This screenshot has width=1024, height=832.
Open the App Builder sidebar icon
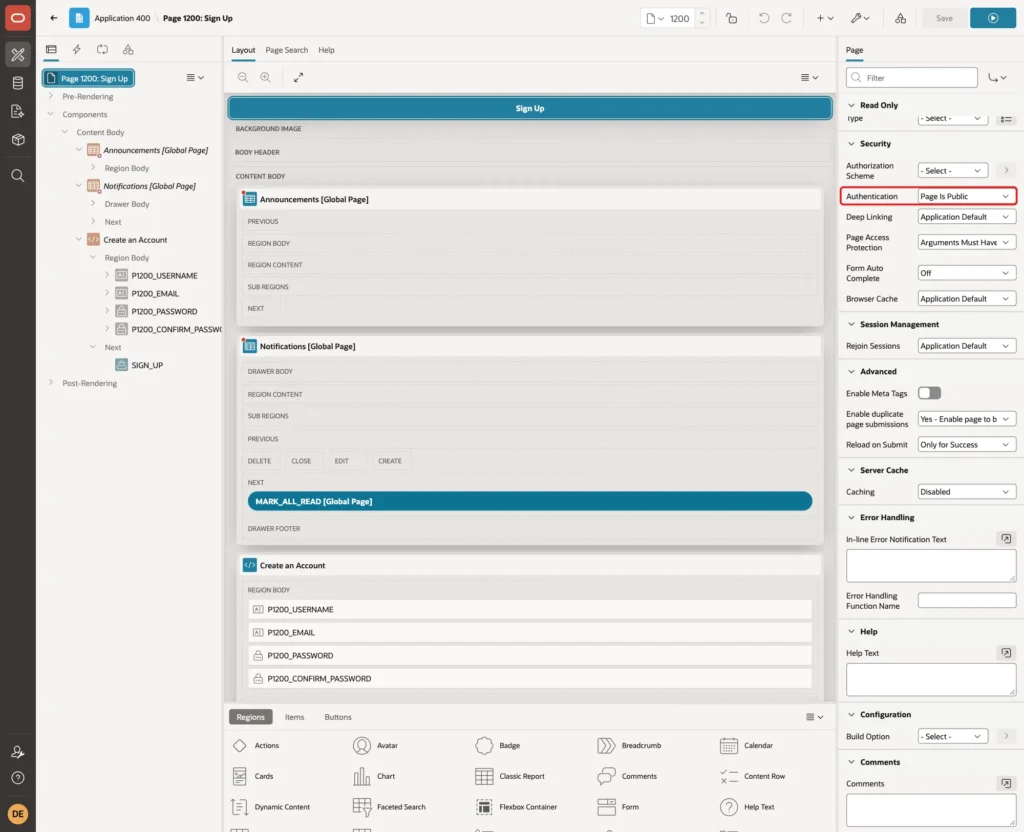pos(18,54)
